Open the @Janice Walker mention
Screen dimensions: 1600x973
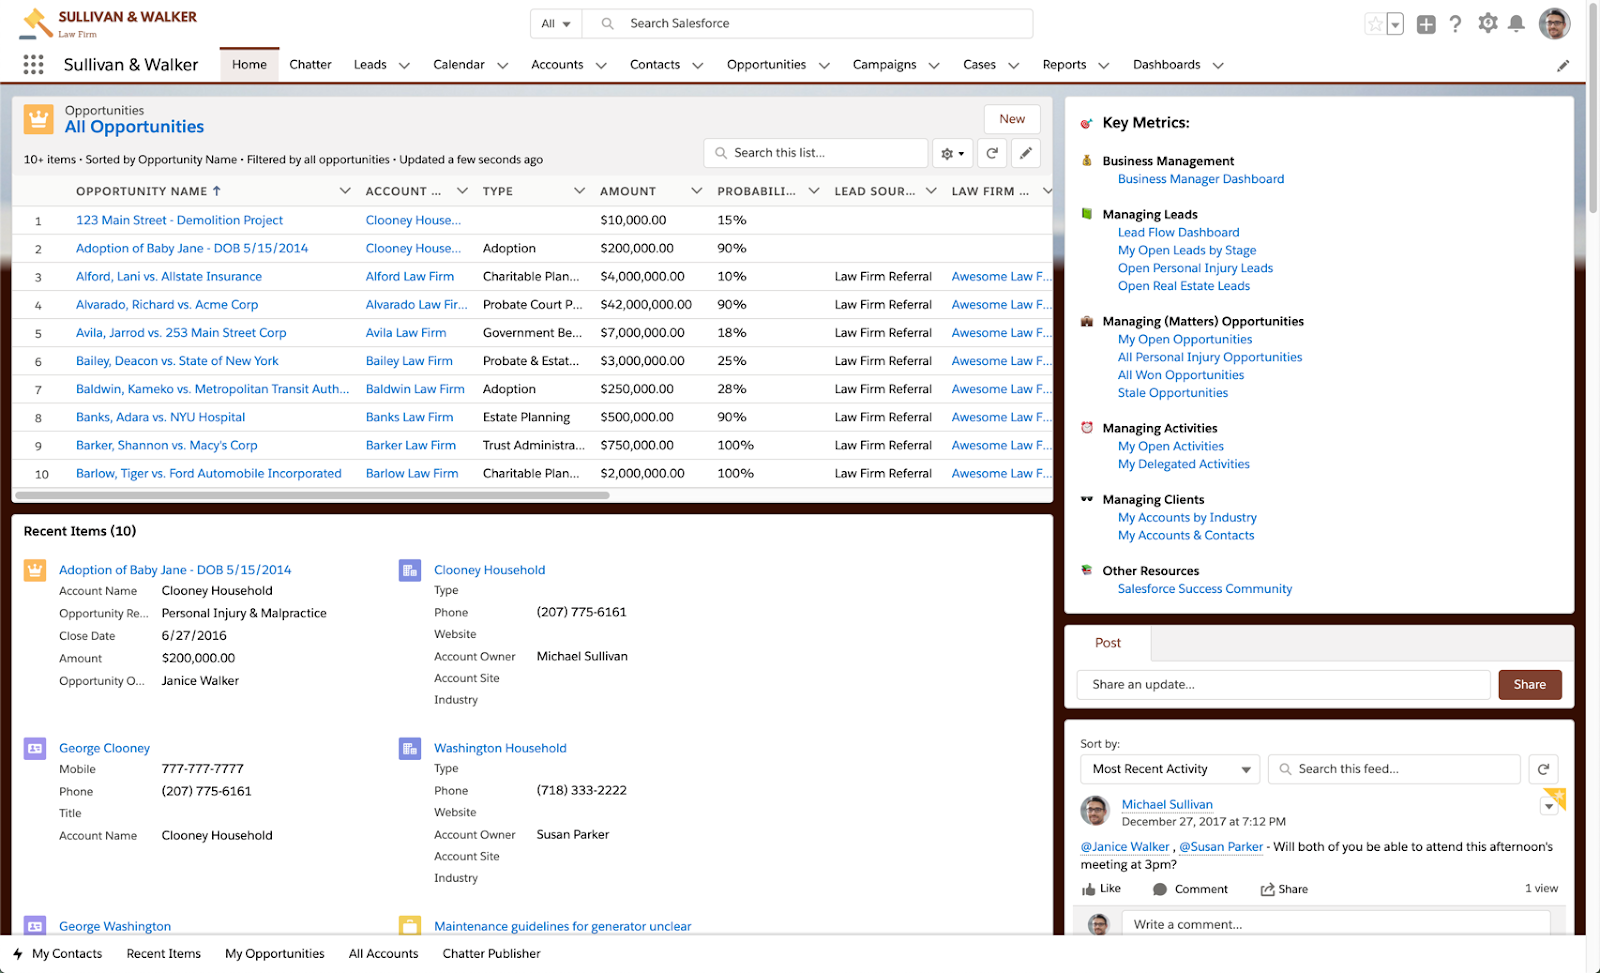[x=1125, y=847]
